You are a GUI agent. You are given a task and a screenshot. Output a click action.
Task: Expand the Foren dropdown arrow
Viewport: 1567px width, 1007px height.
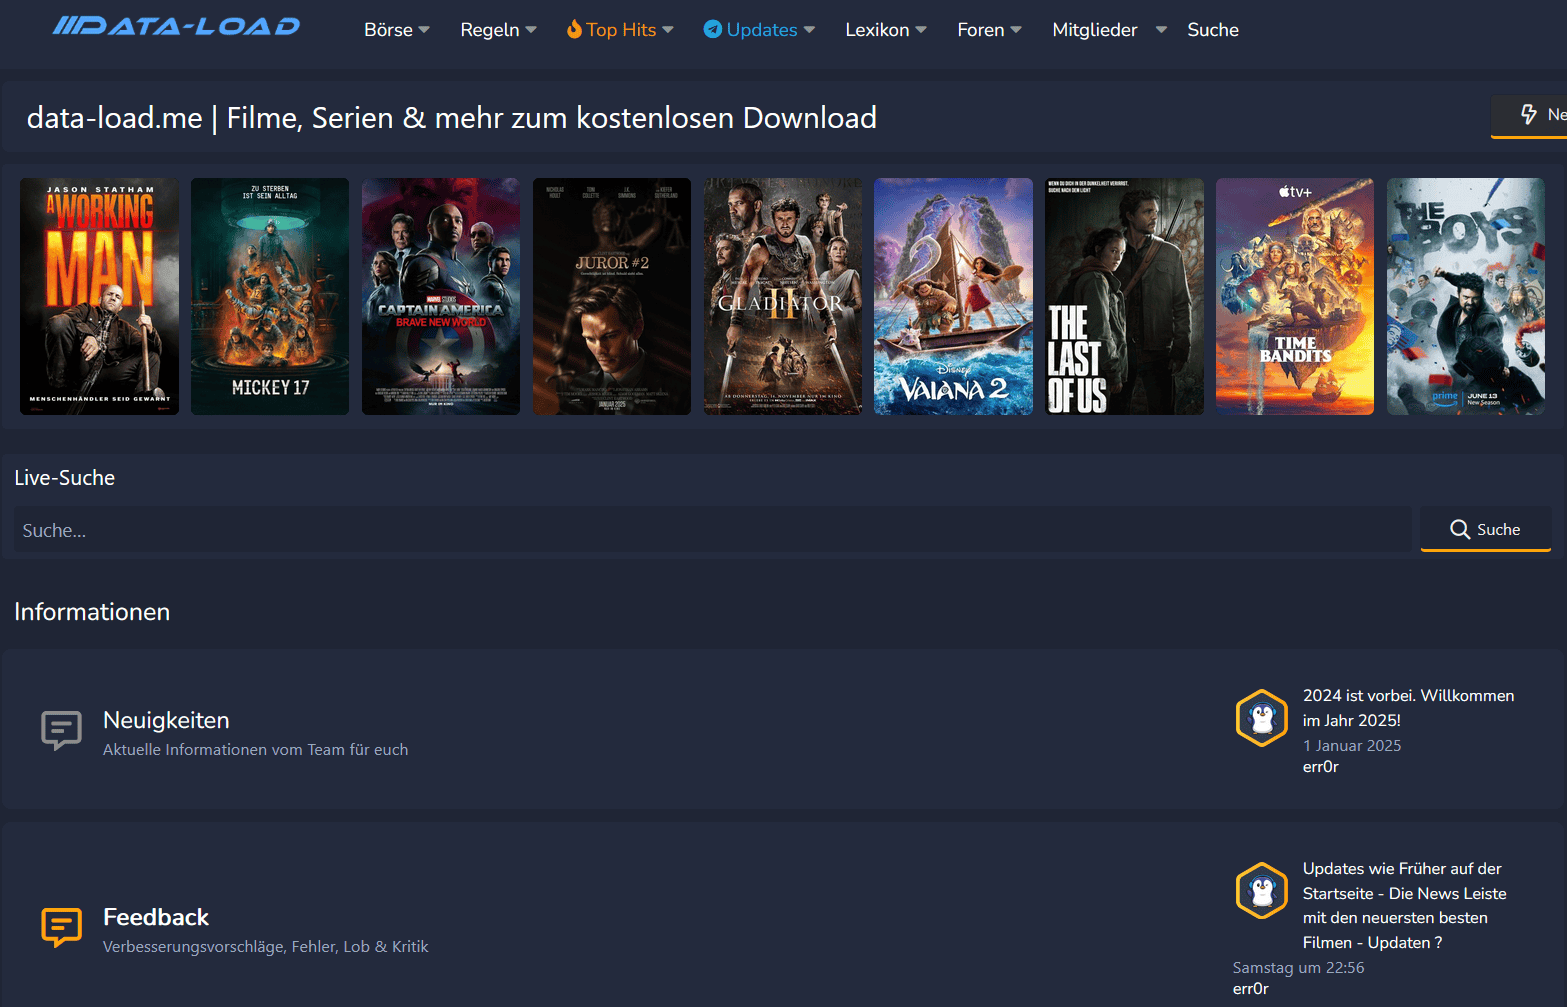[x=1016, y=30]
